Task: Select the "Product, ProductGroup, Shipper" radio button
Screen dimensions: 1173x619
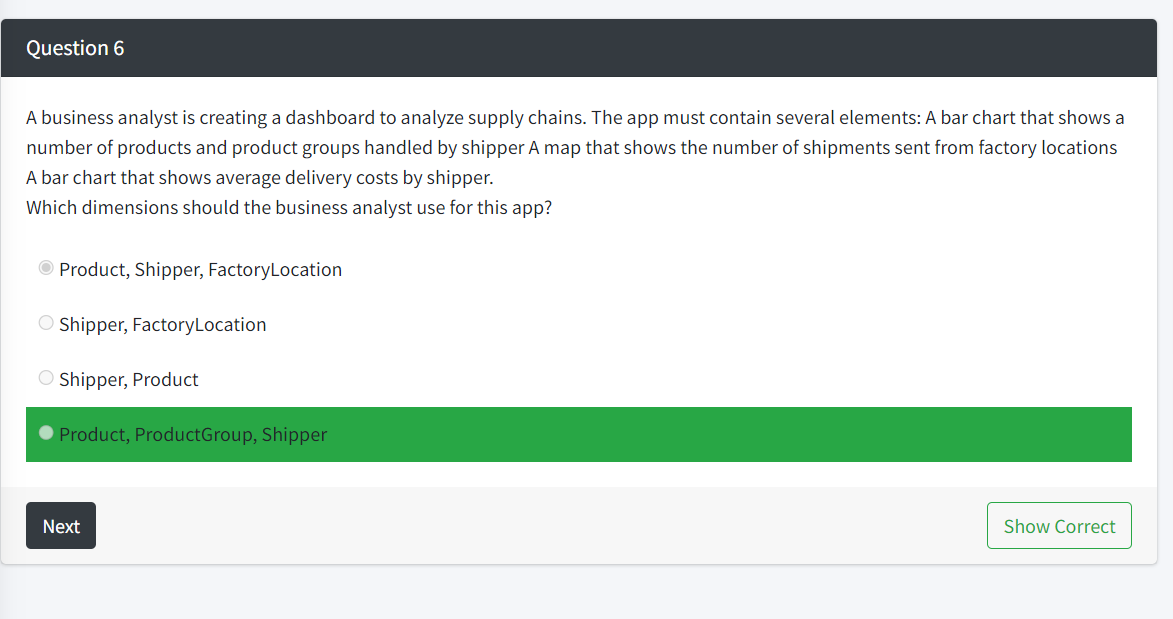Action: (46, 432)
